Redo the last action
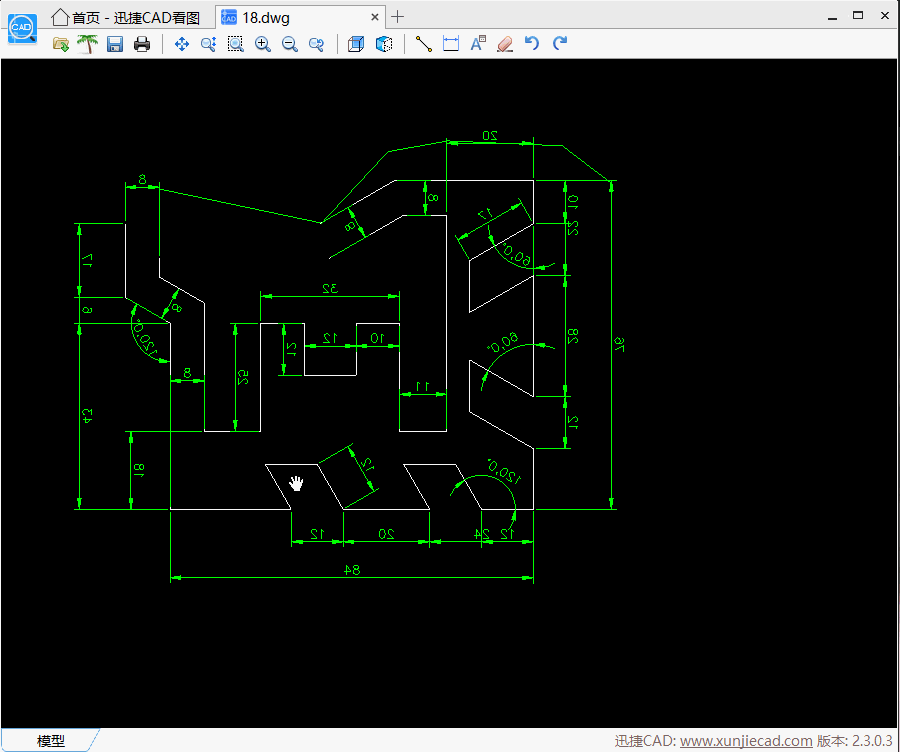The height and width of the screenshot is (752, 900). 560,44
